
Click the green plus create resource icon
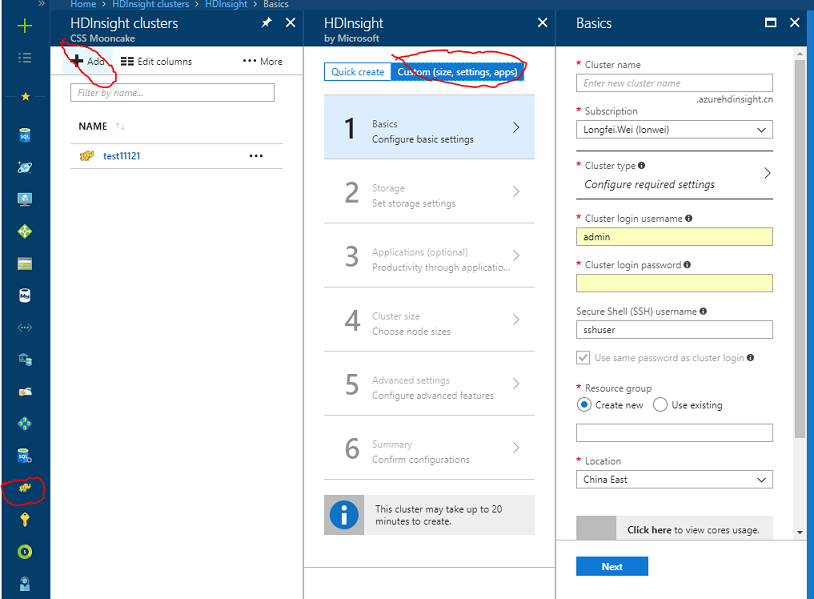click(25, 26)
